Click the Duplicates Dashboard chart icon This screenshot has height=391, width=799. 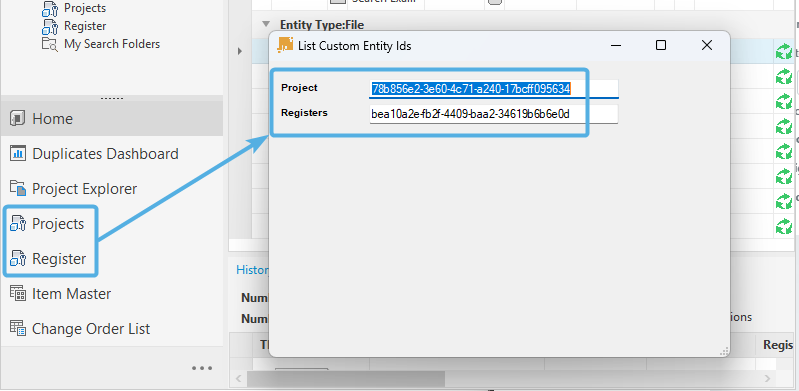[x=17, y=153]
